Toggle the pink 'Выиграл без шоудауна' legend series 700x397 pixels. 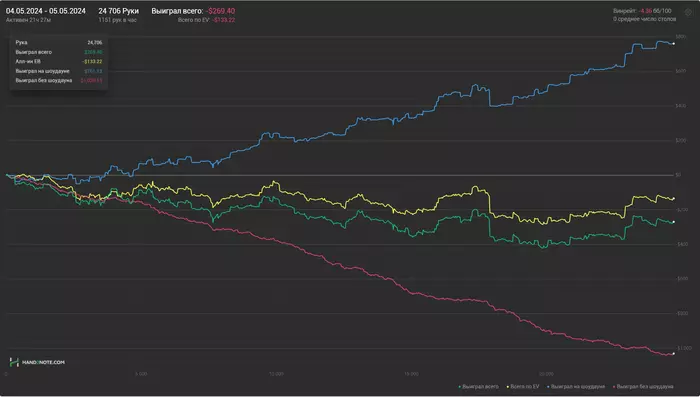643,387
